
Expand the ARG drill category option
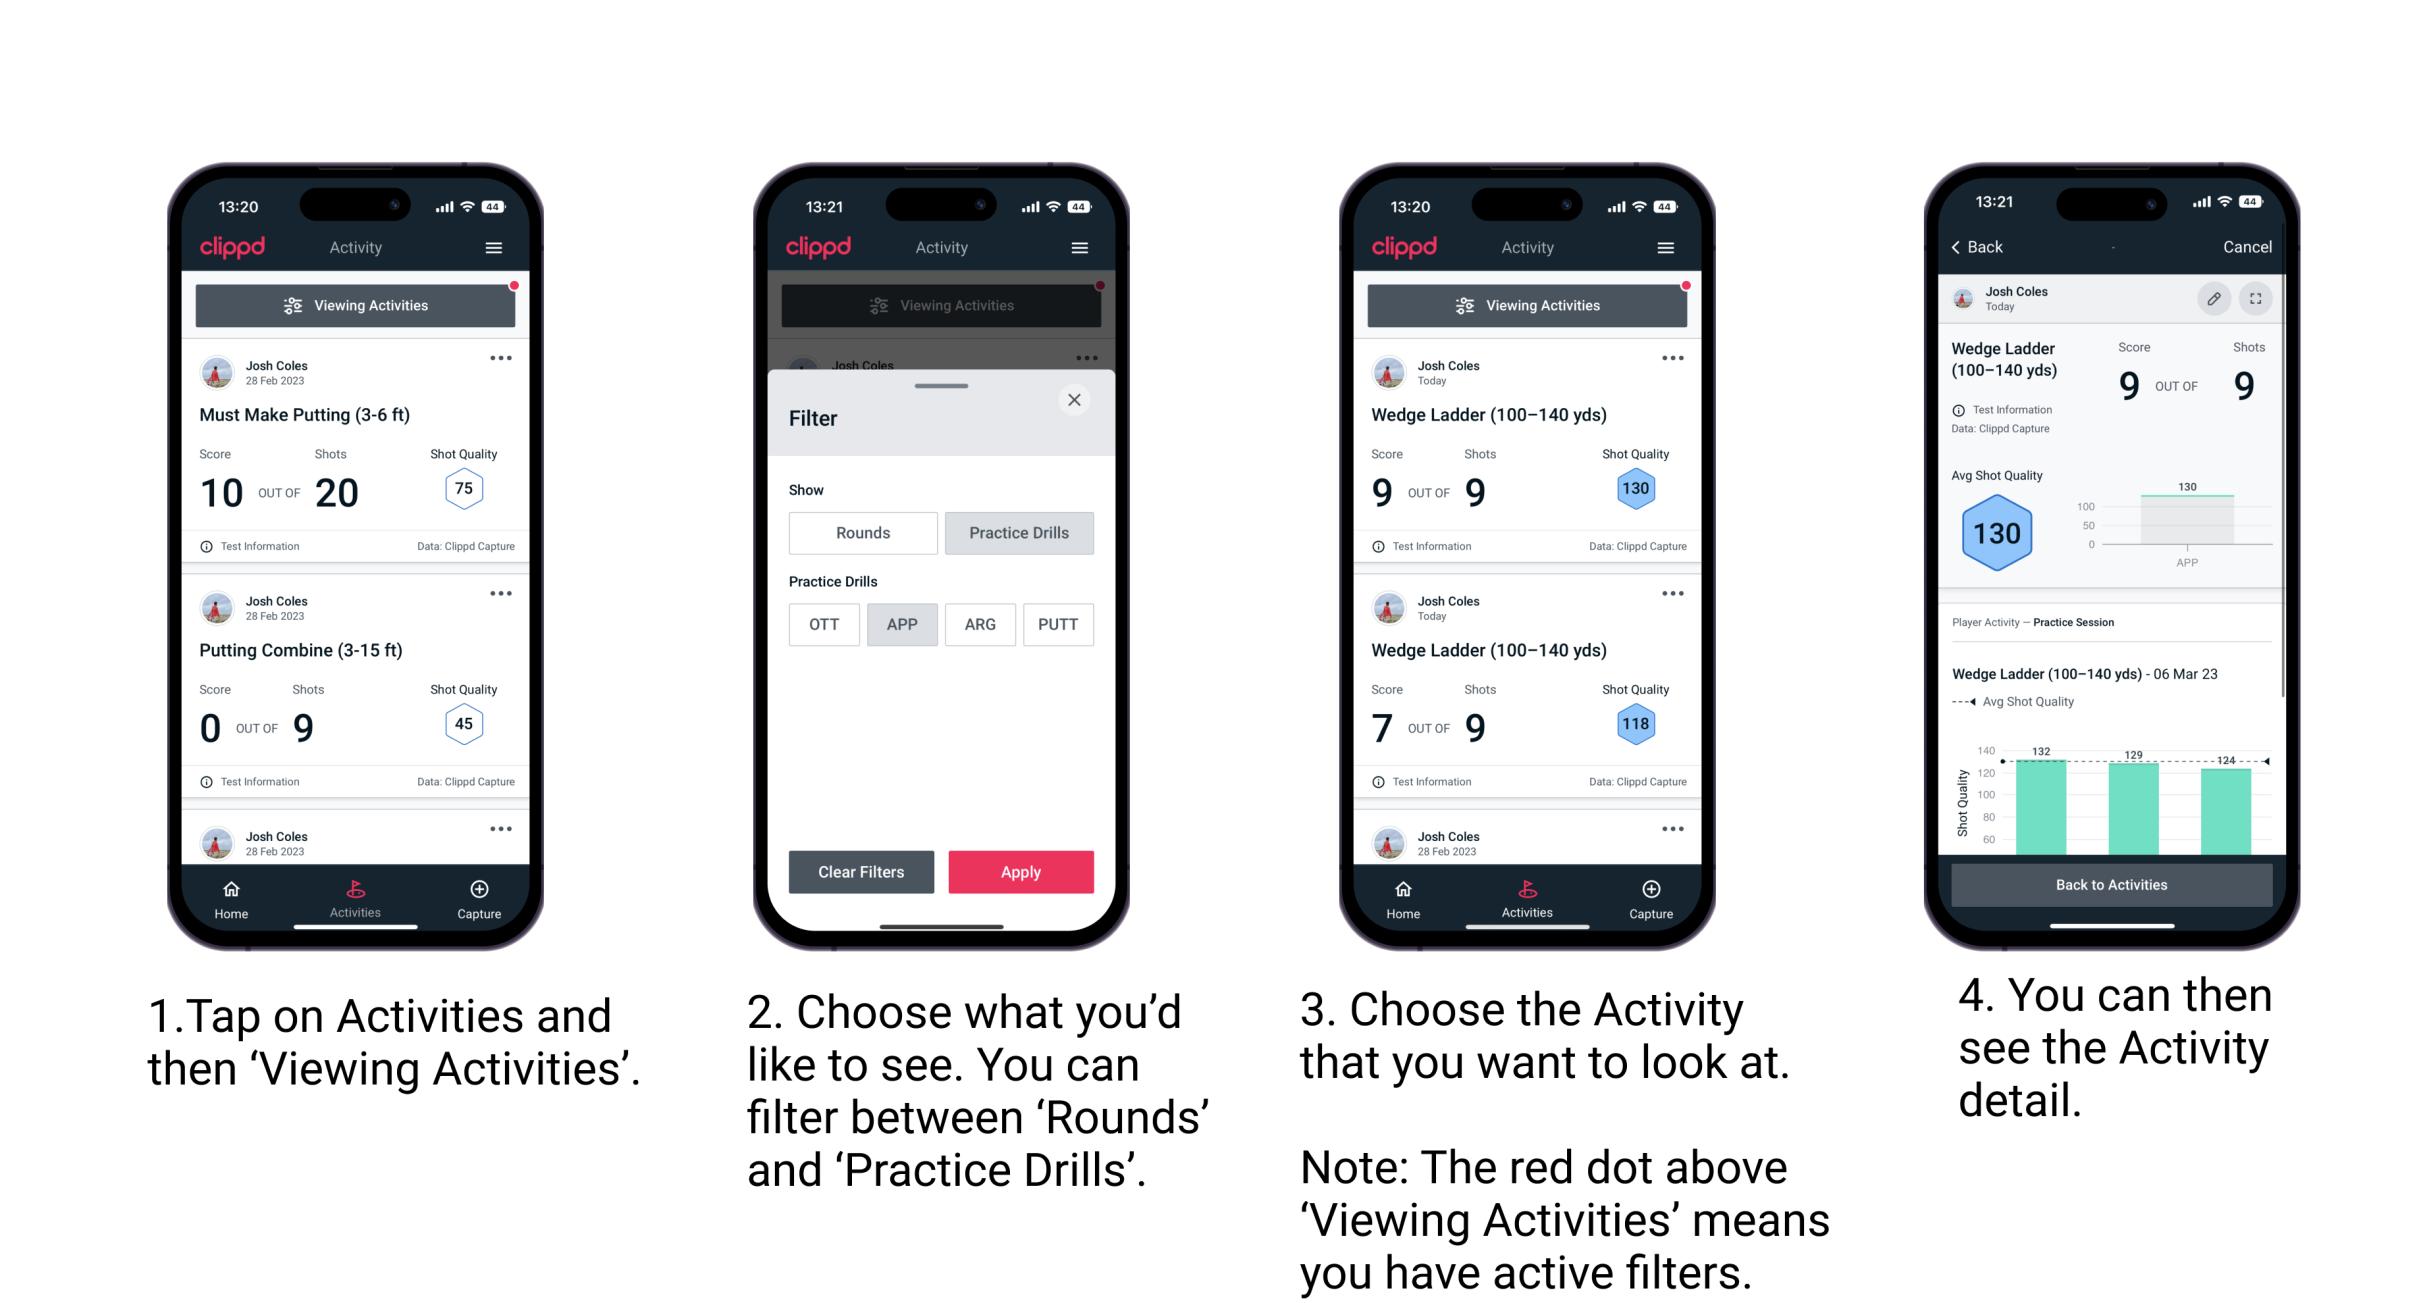(980, 624)
